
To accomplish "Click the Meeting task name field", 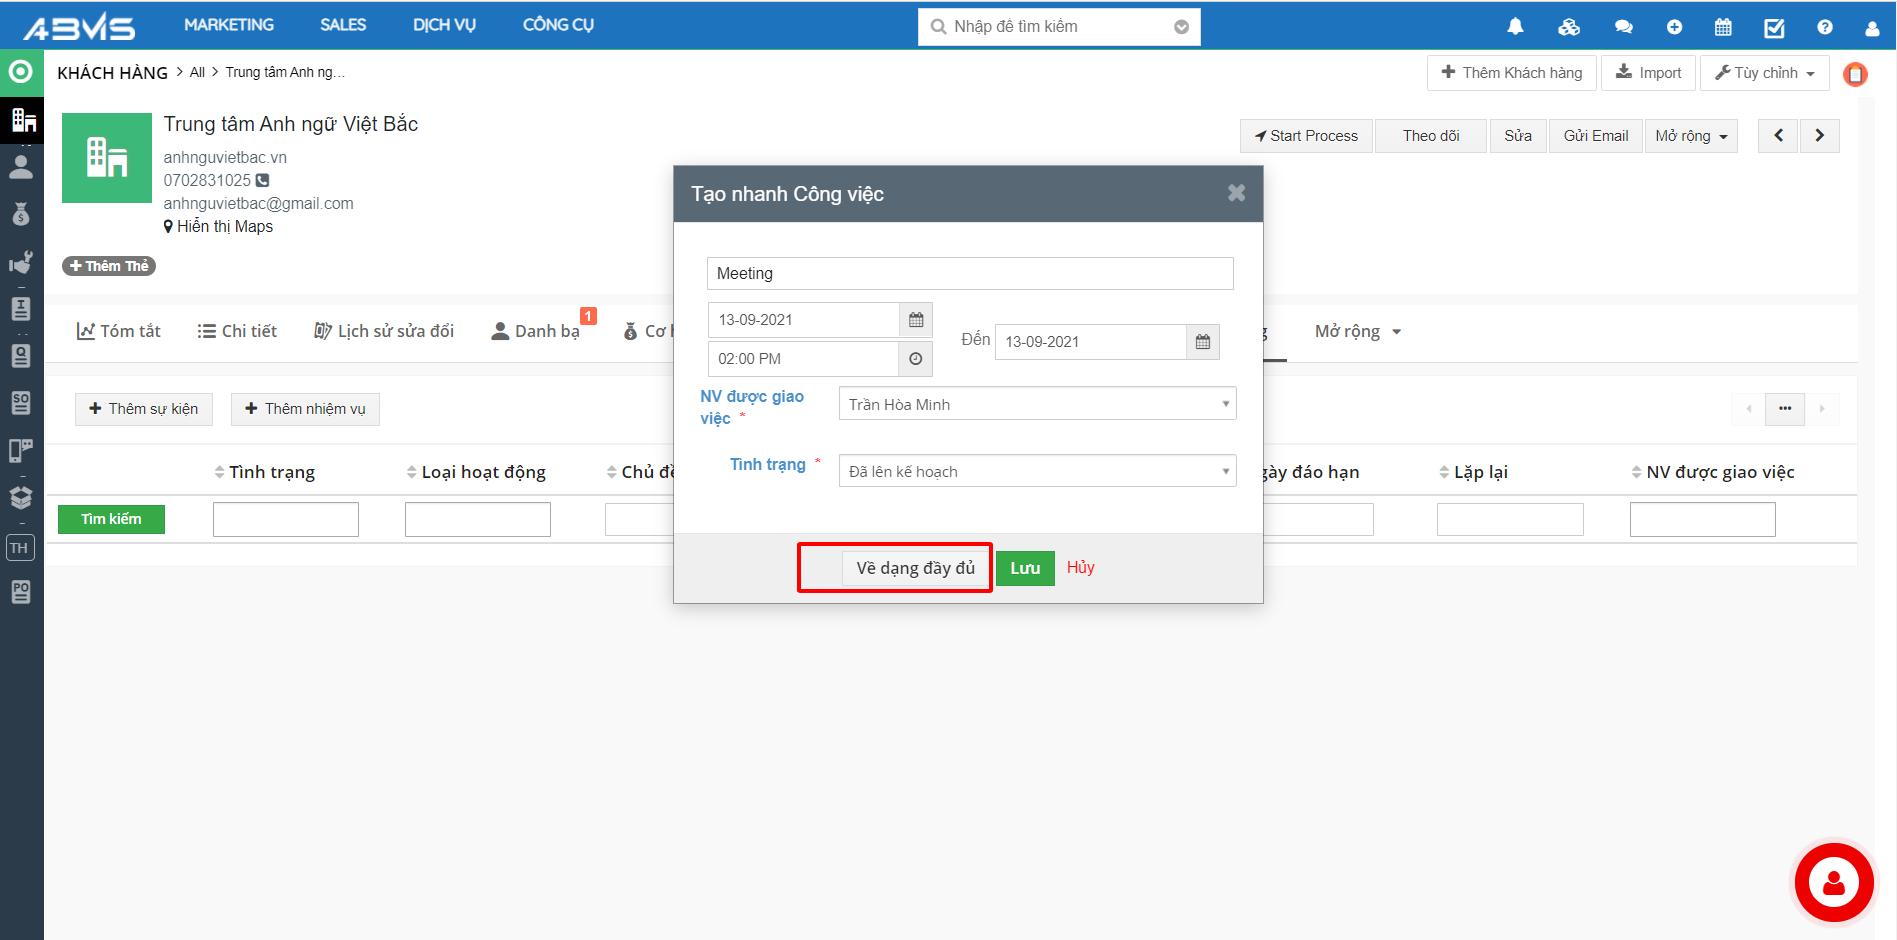I will (969, 273).
